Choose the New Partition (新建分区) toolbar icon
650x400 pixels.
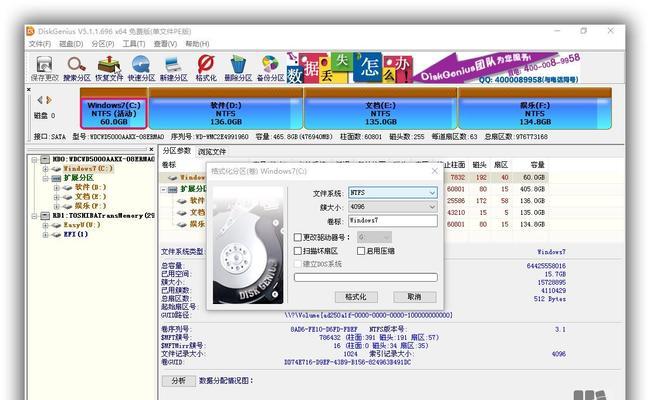click(174, 68)
